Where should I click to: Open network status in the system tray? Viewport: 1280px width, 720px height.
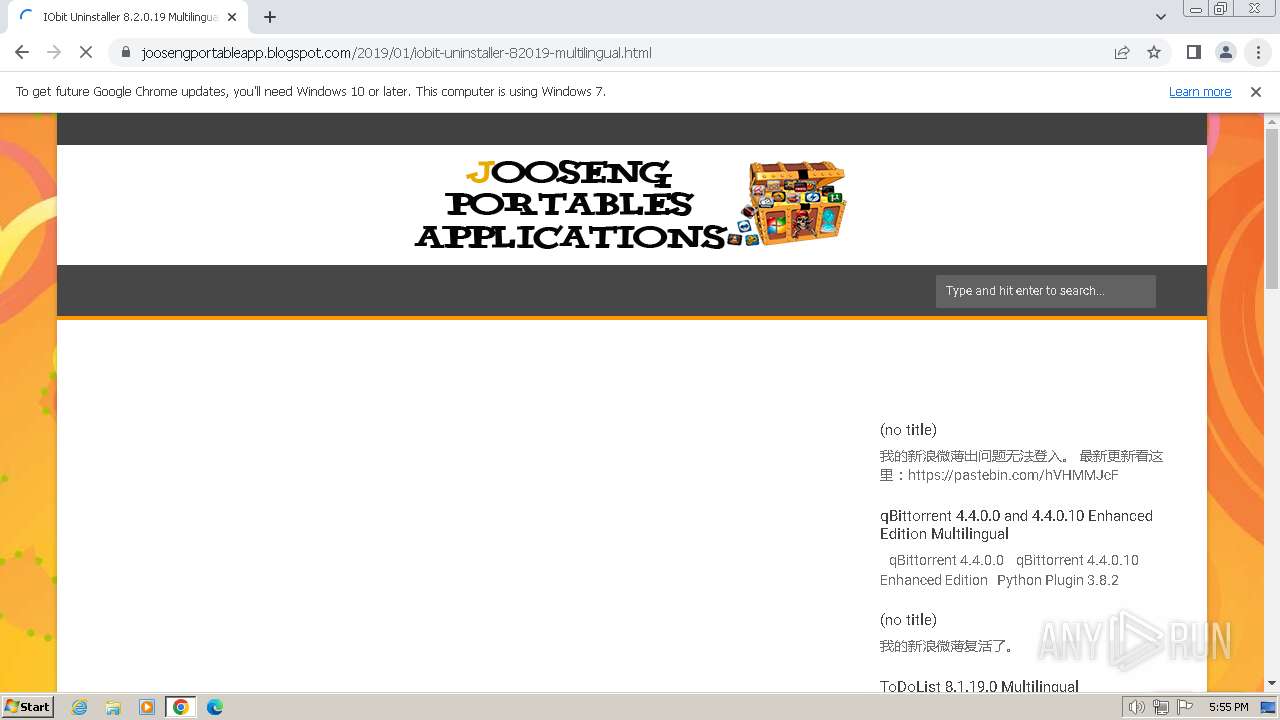pos(1161,707)
